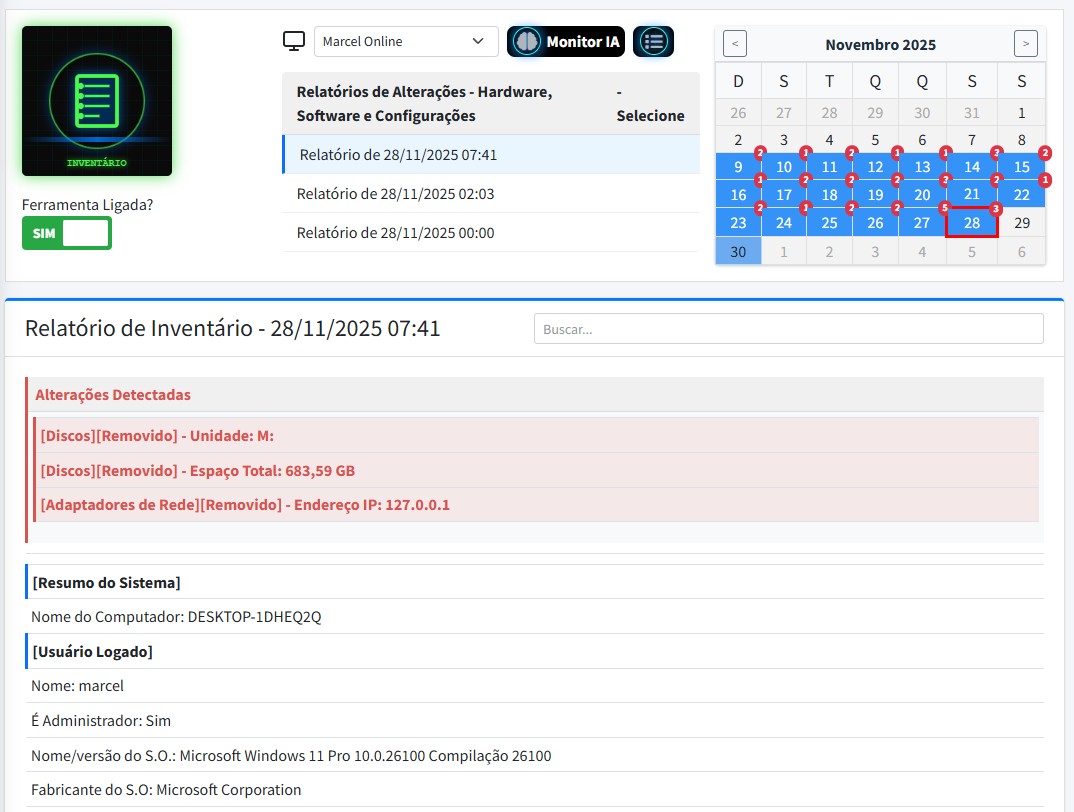Click the red badge on calendar day 28
The image size is (1074, 812).
pos(996,208)
